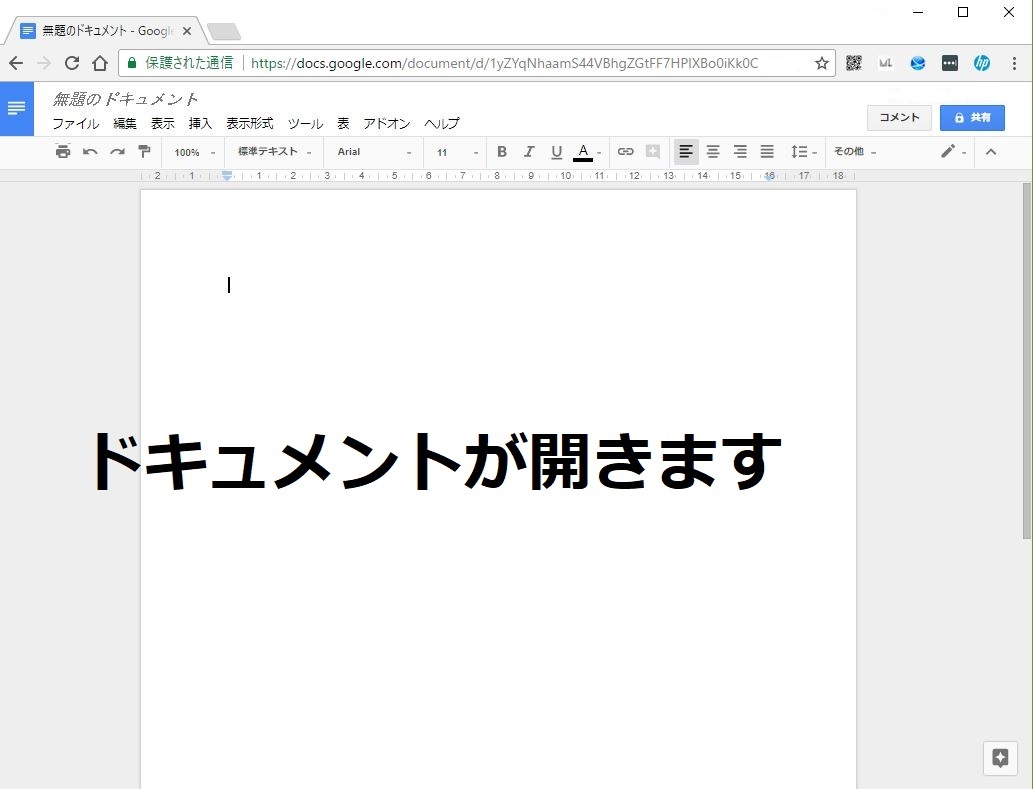Open the その他 toolbar overflow menu

pyautogui.click(x=854, y=152)
